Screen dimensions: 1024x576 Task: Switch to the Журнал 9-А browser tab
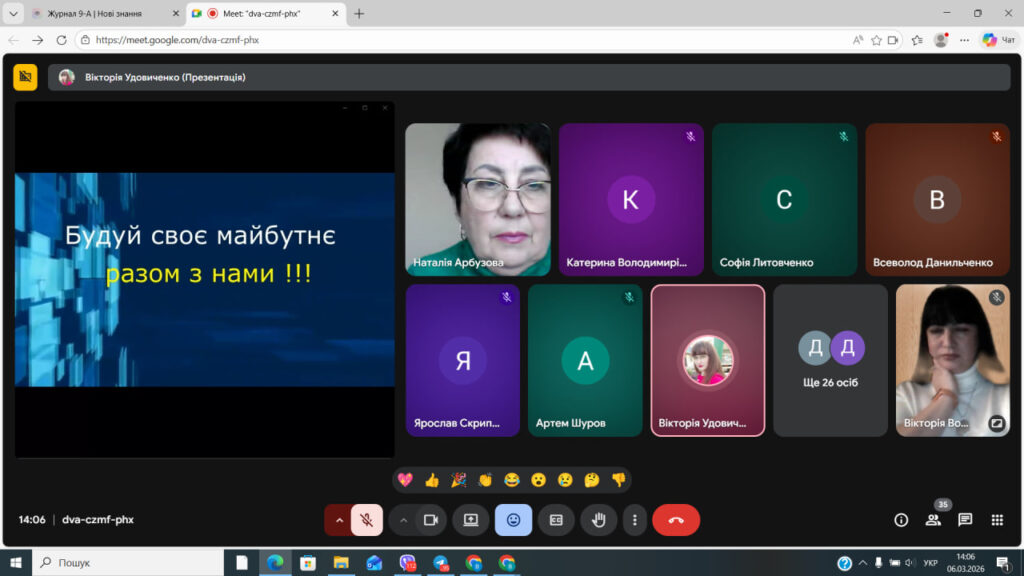(98, 13)
